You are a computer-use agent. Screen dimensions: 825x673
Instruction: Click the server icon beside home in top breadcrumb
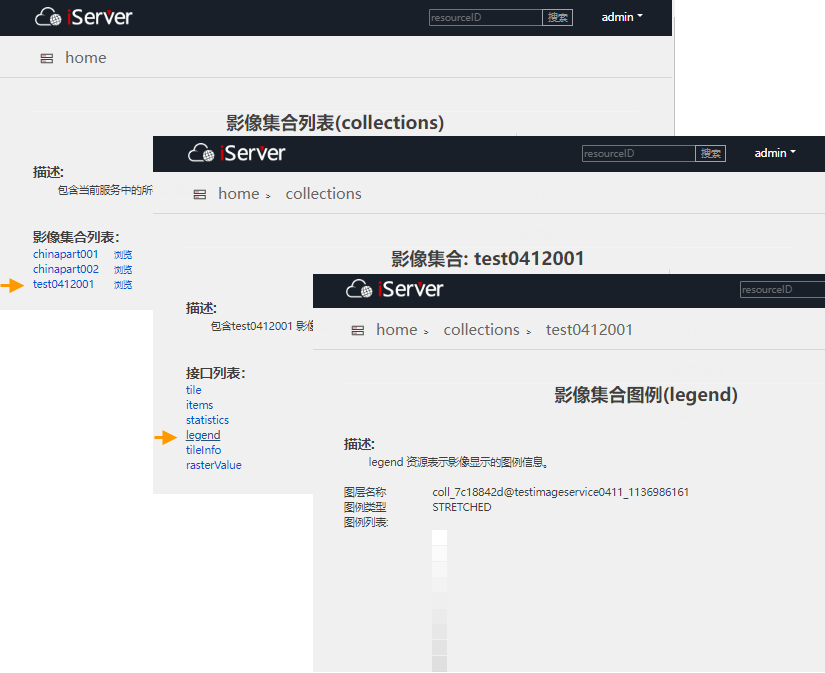tap(47, 59)
